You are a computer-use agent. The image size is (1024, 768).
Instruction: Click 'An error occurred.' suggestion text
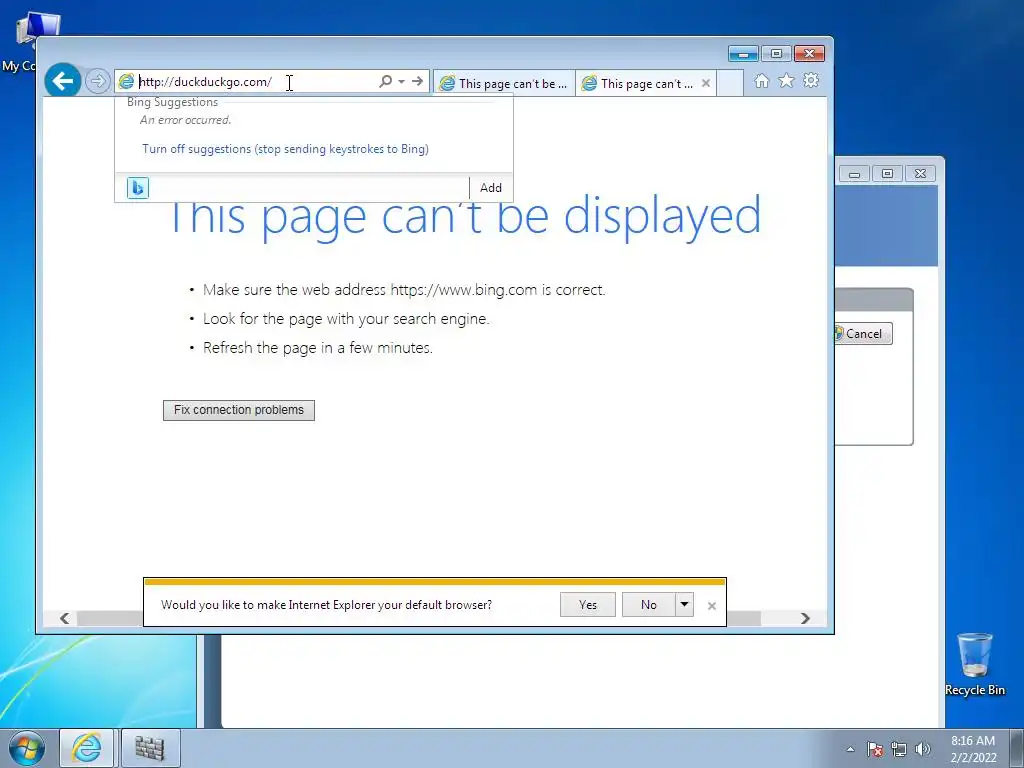[185, 120]
